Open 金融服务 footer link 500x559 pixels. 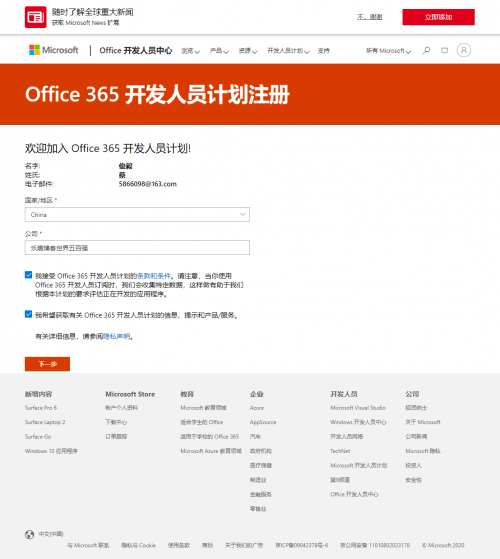[x=261, y=494]
